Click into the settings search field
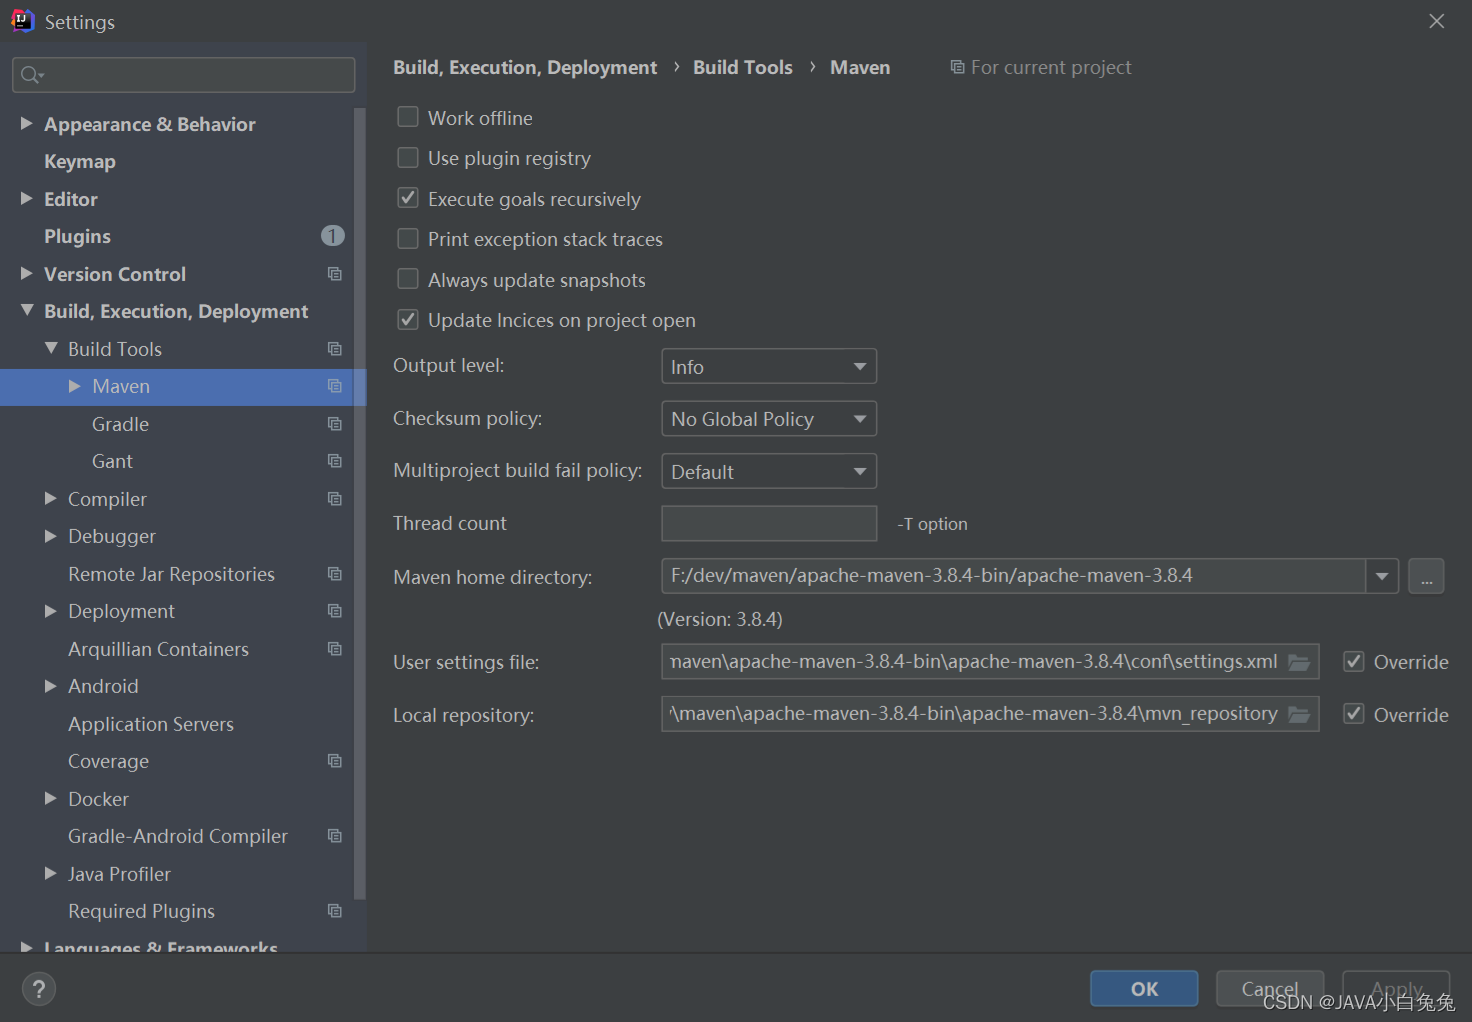Screen dimensions: 1472x1022 (x=183, y=75)
